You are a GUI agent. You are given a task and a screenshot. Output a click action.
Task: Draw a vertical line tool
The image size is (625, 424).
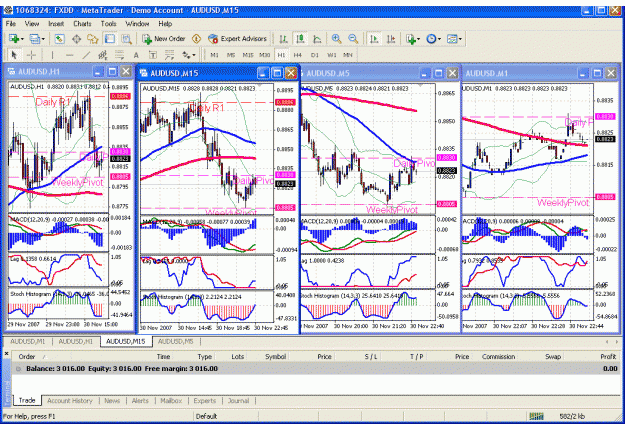[x=52, y=55]
